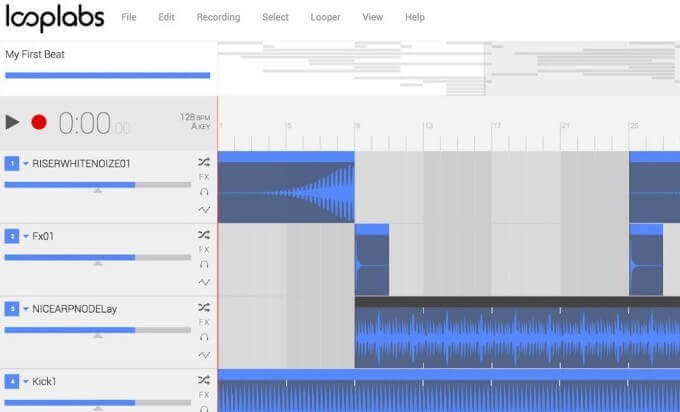Solo RISERWHITENOIZE01 track with headphone icon
The height and width of the screenshot is (412, 680).
pyautogui.click(x=204, y=192)
